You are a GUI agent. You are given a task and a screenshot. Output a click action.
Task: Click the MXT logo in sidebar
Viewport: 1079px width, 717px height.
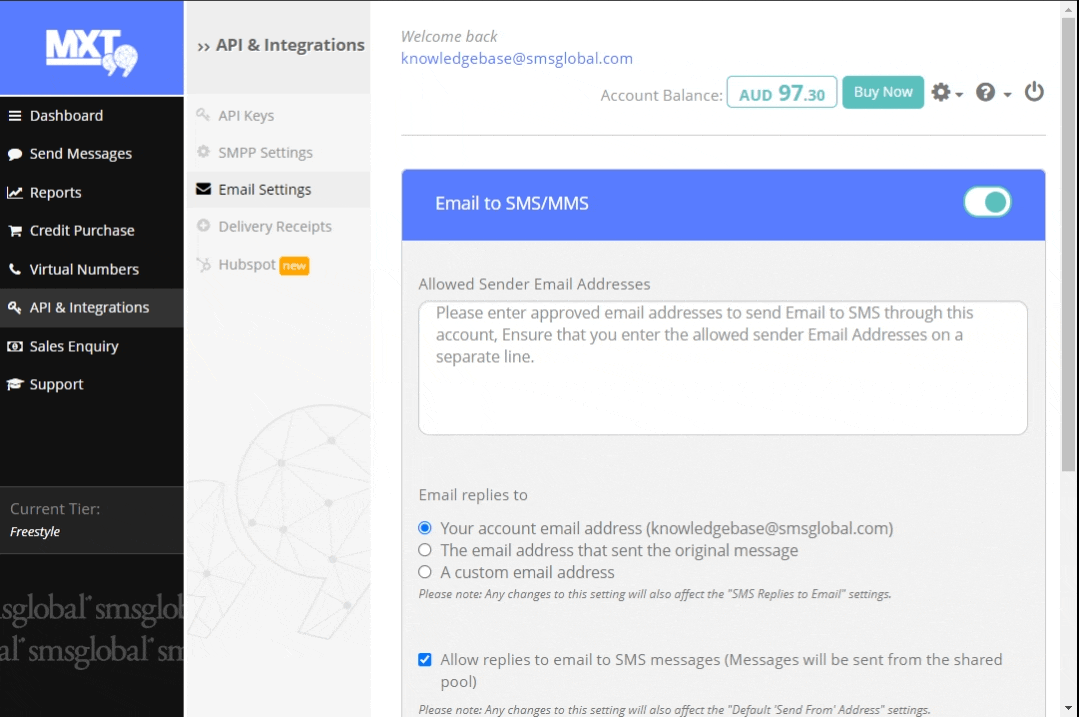pyautogui.click(x=91, y=50)
